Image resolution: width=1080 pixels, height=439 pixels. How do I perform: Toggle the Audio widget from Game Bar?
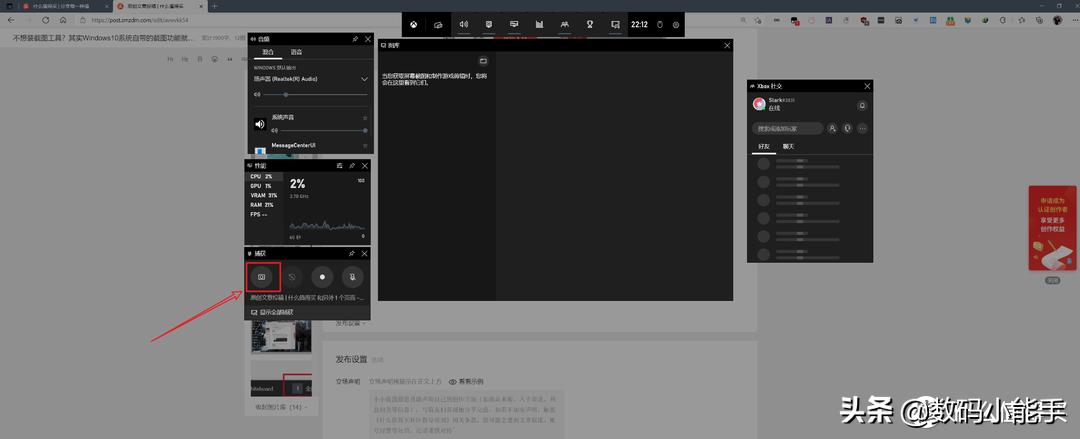(464, 24)
